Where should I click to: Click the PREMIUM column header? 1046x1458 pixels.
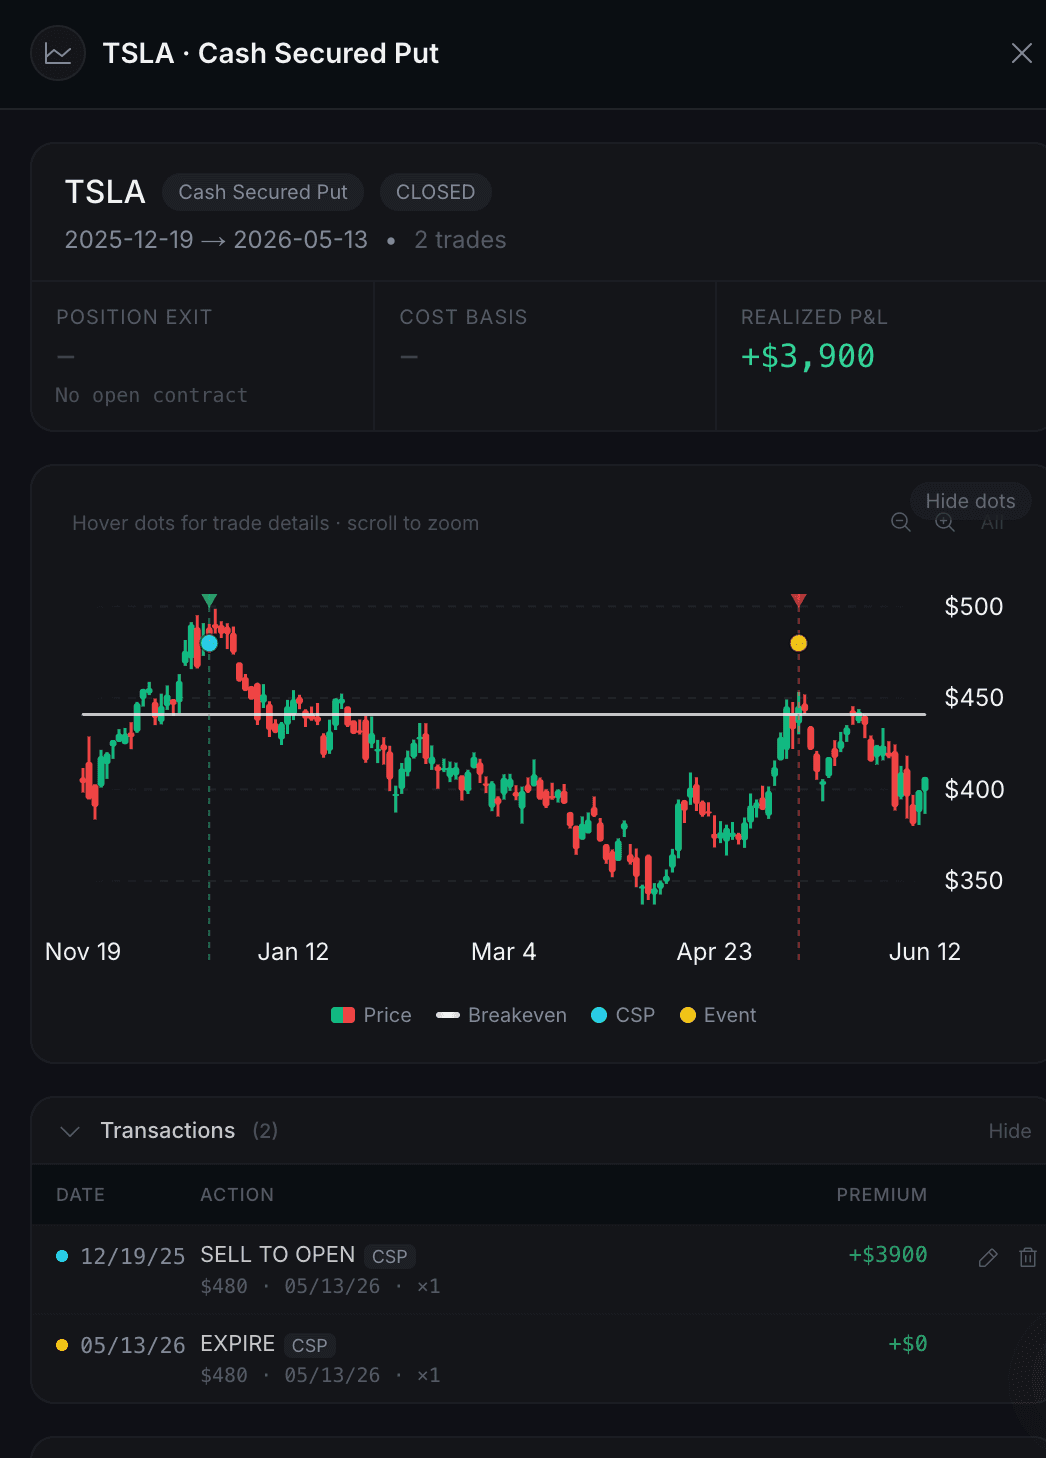tap(882, 1195)
